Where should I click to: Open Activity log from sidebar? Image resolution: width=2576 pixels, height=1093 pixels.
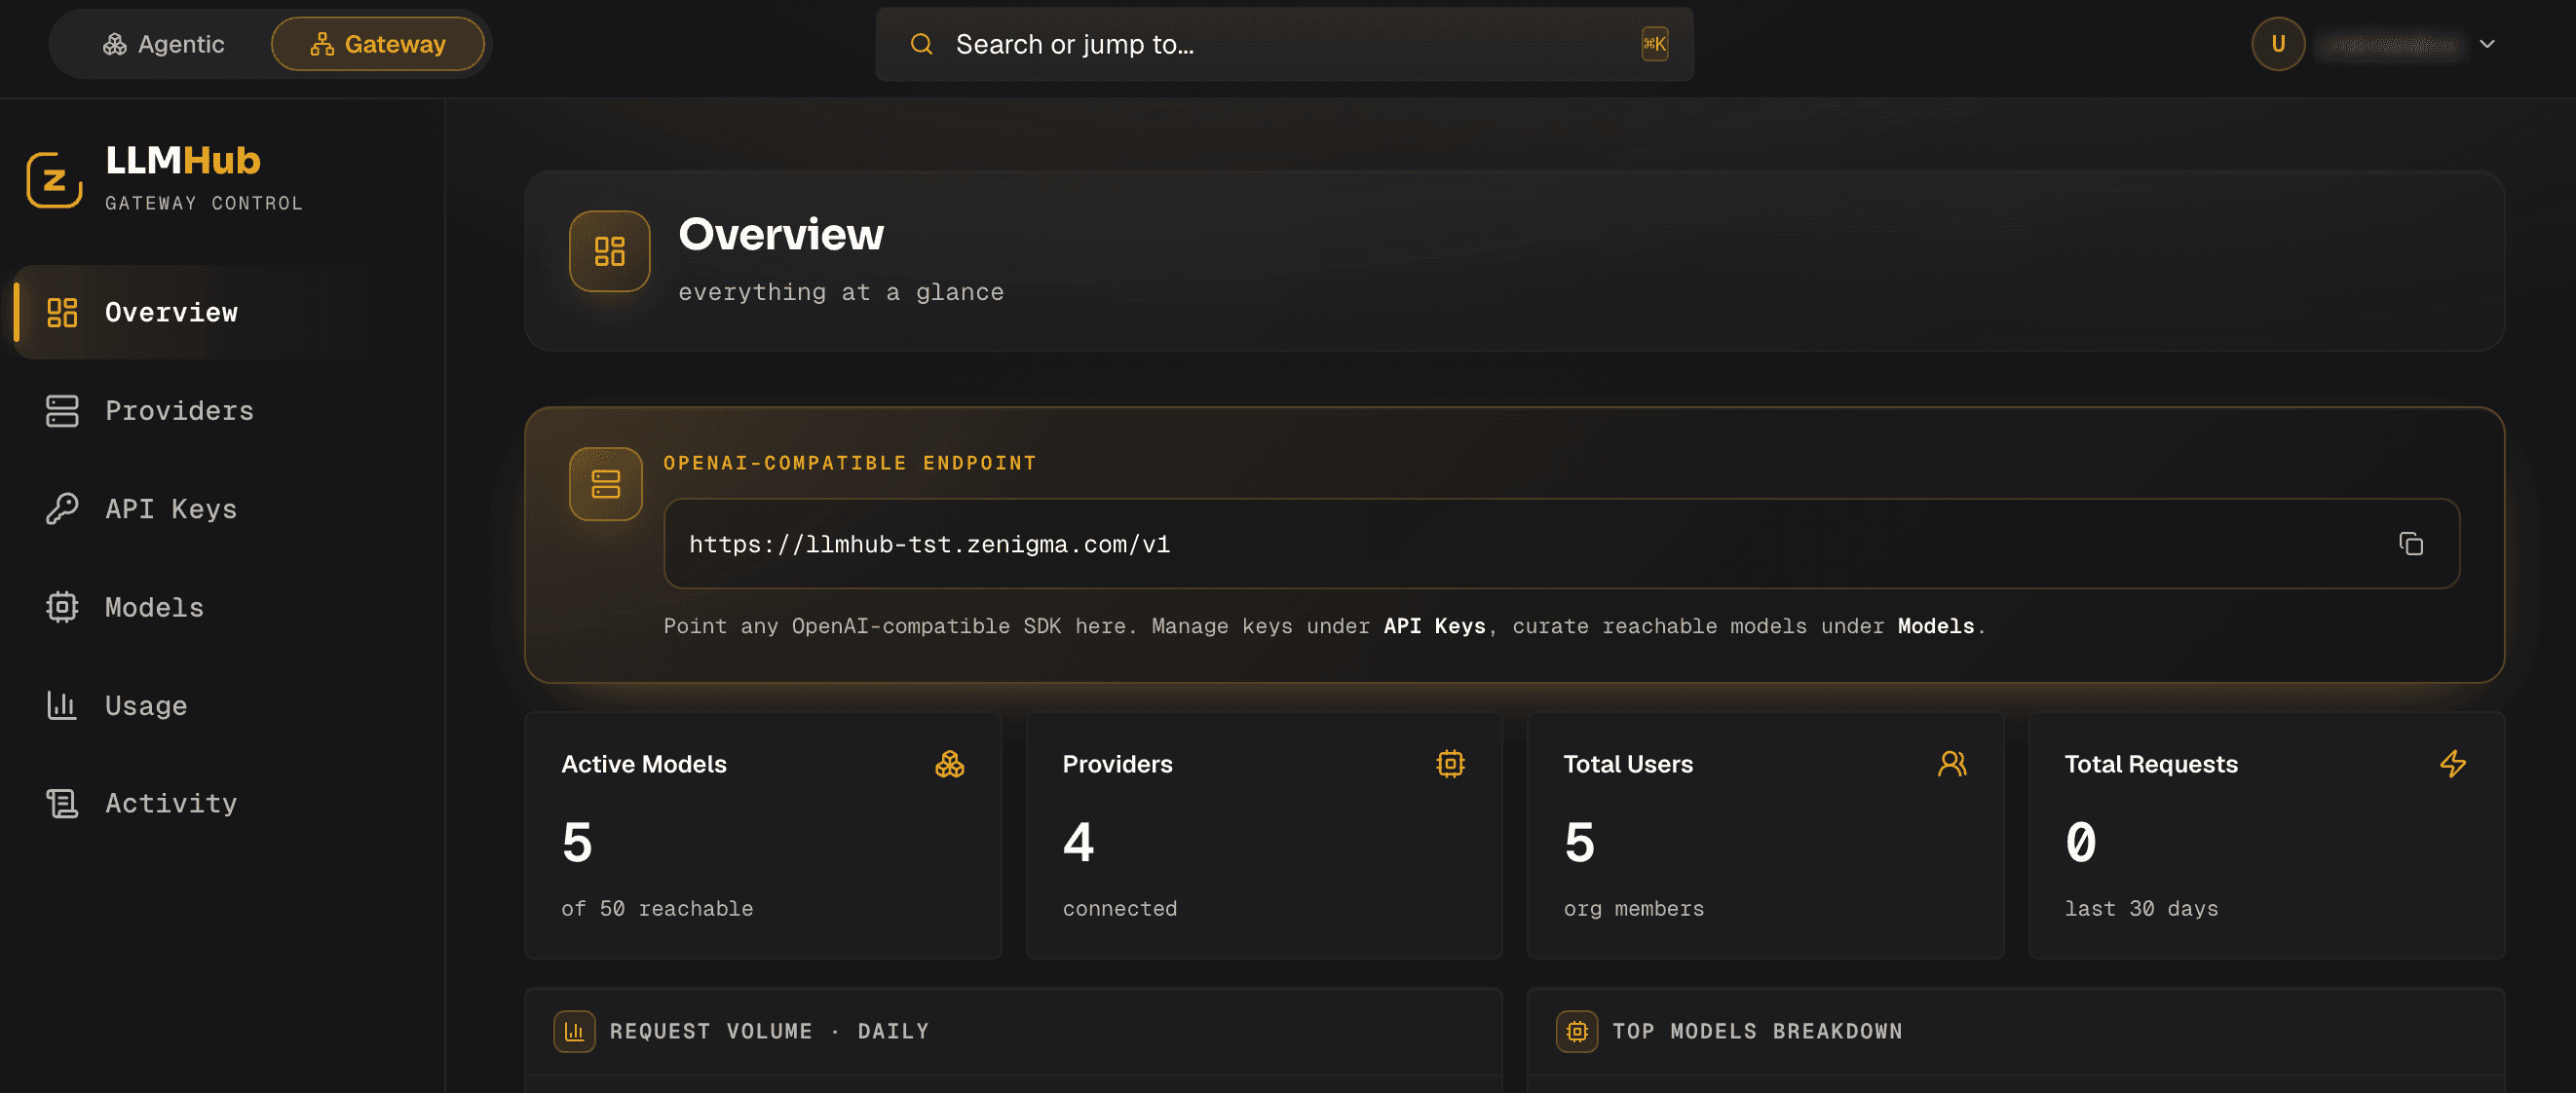tap(223, 803)
